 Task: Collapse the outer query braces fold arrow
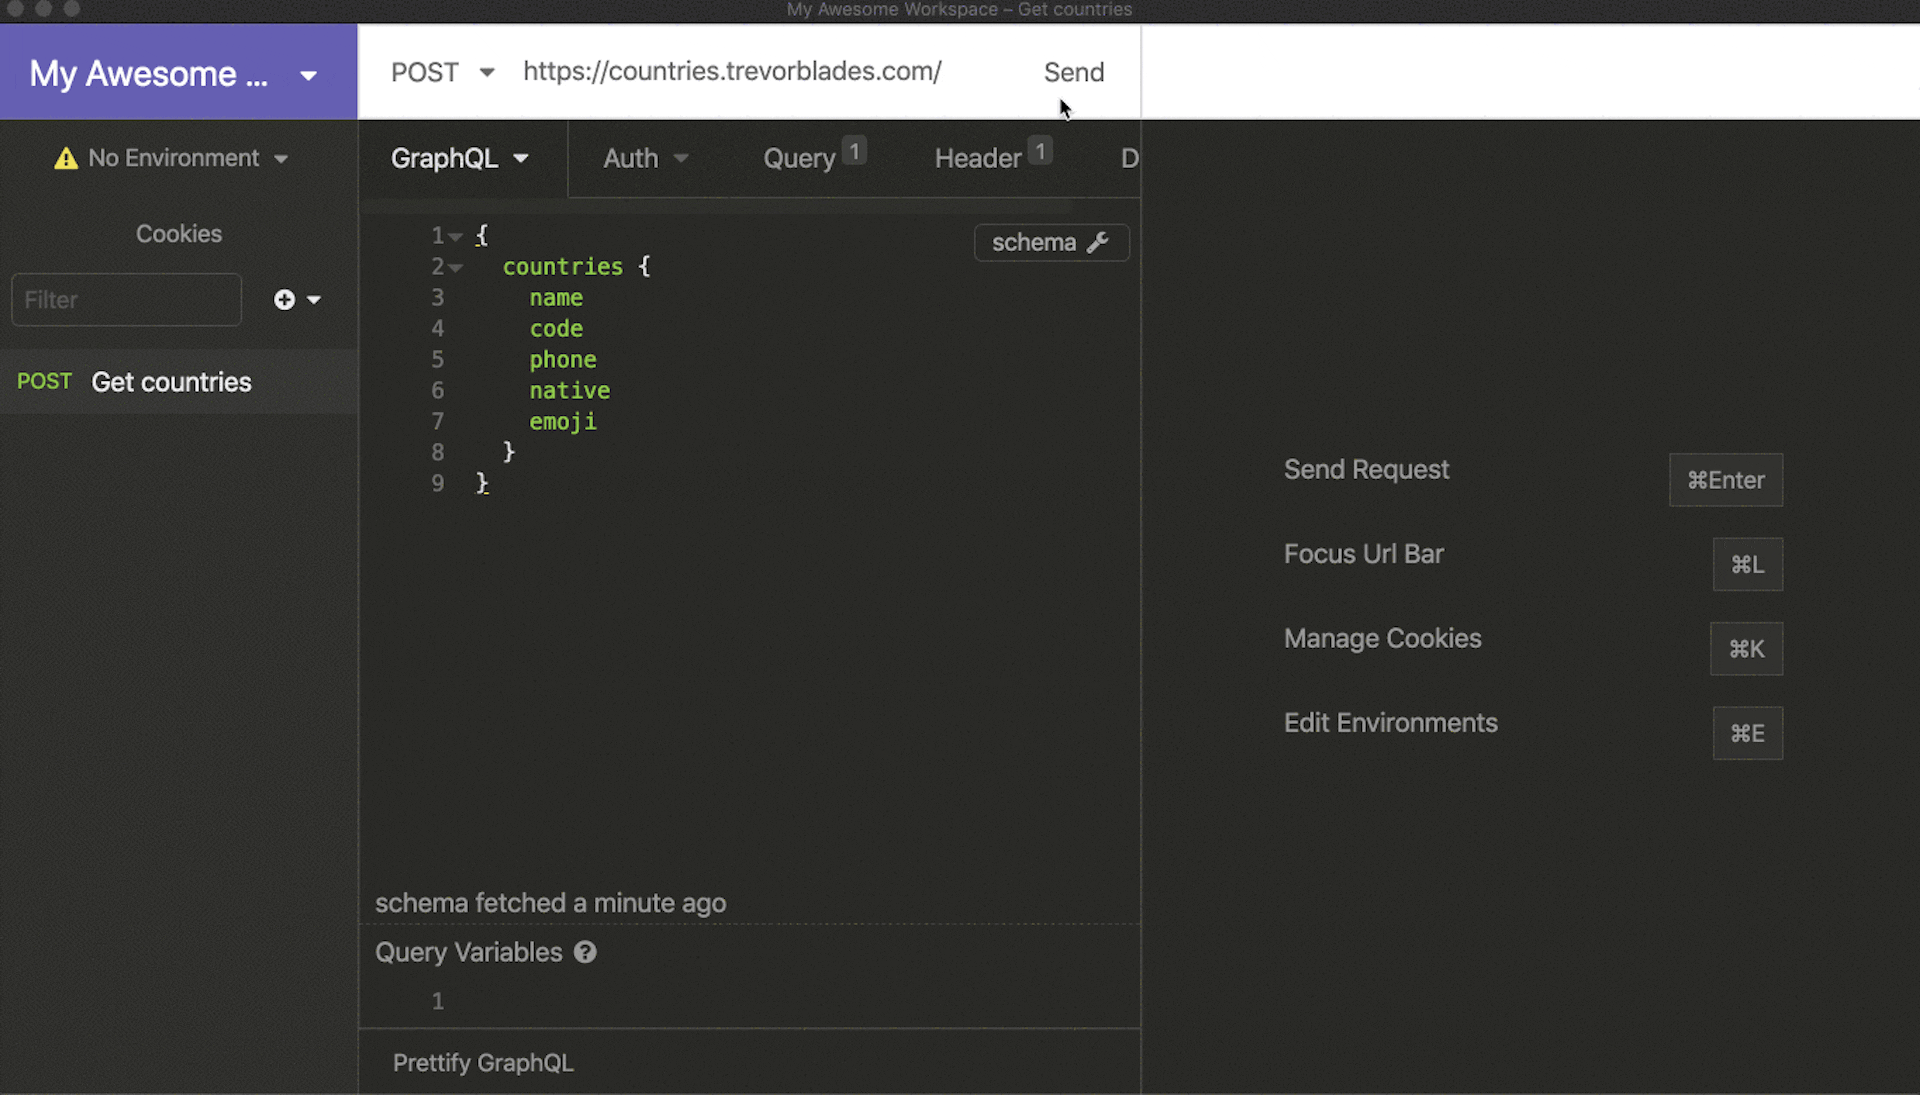455,235
